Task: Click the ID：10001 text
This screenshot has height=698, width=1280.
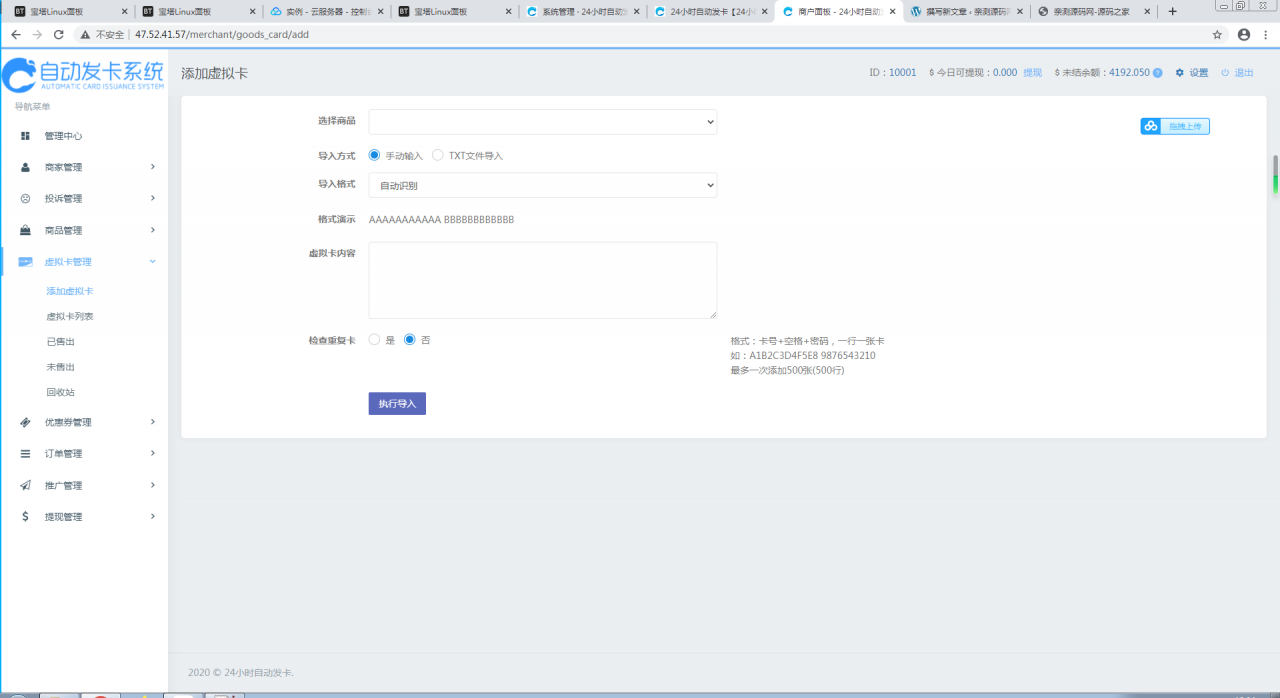Action: coord(892,73)
